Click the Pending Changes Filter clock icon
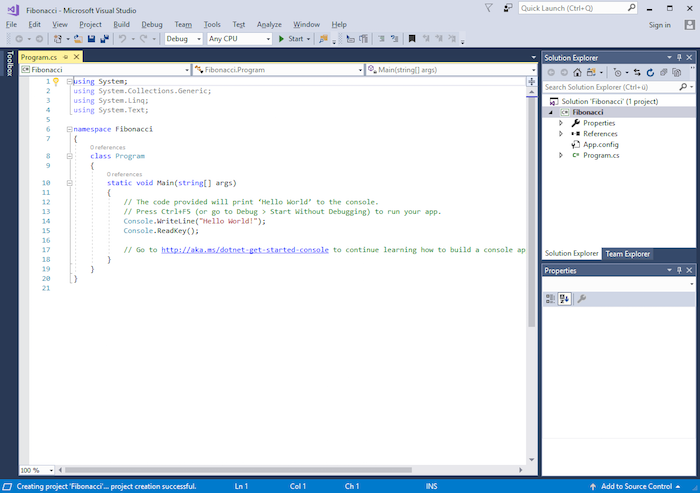This screenshot has height=493, width=700. click(x=617, y=72)
